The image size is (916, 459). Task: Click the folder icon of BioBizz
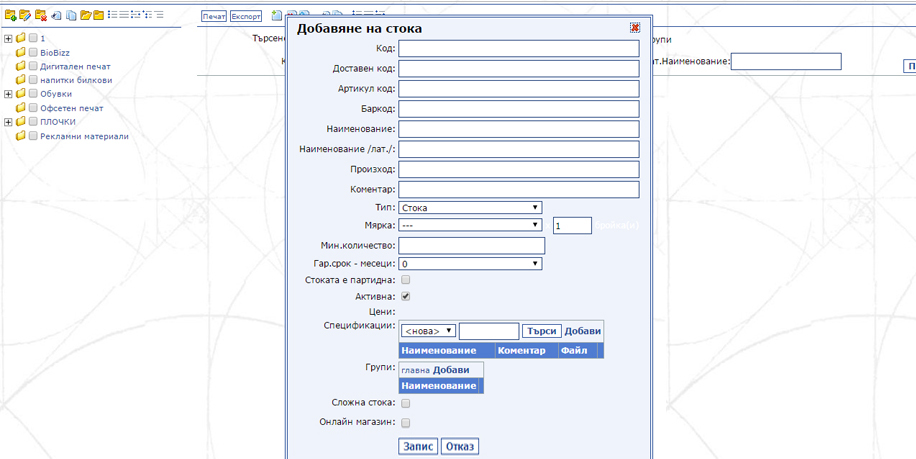[21, 53]
